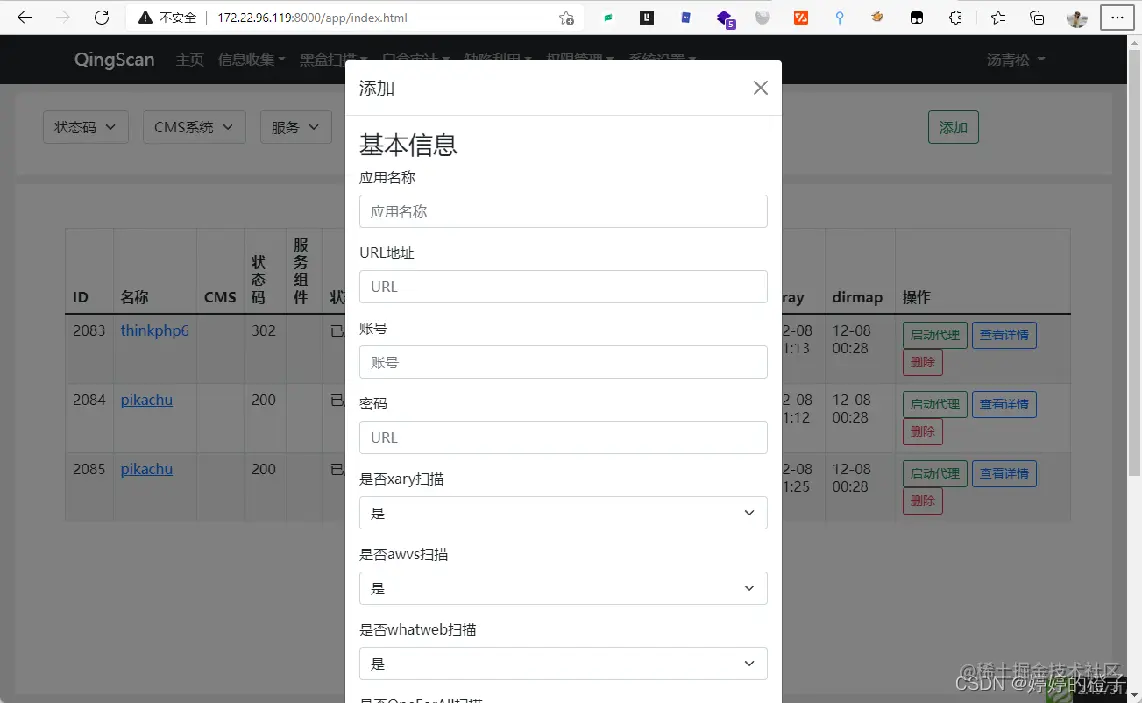
Task: Select the 主页 menu item
Action: point(189,60)
